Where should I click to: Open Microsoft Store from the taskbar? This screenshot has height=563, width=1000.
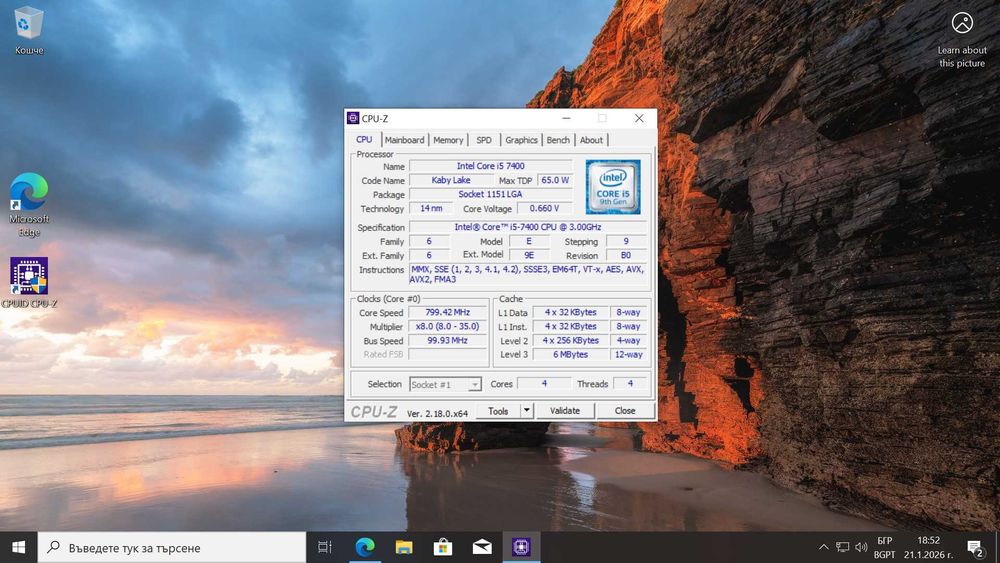coord(443,547)
